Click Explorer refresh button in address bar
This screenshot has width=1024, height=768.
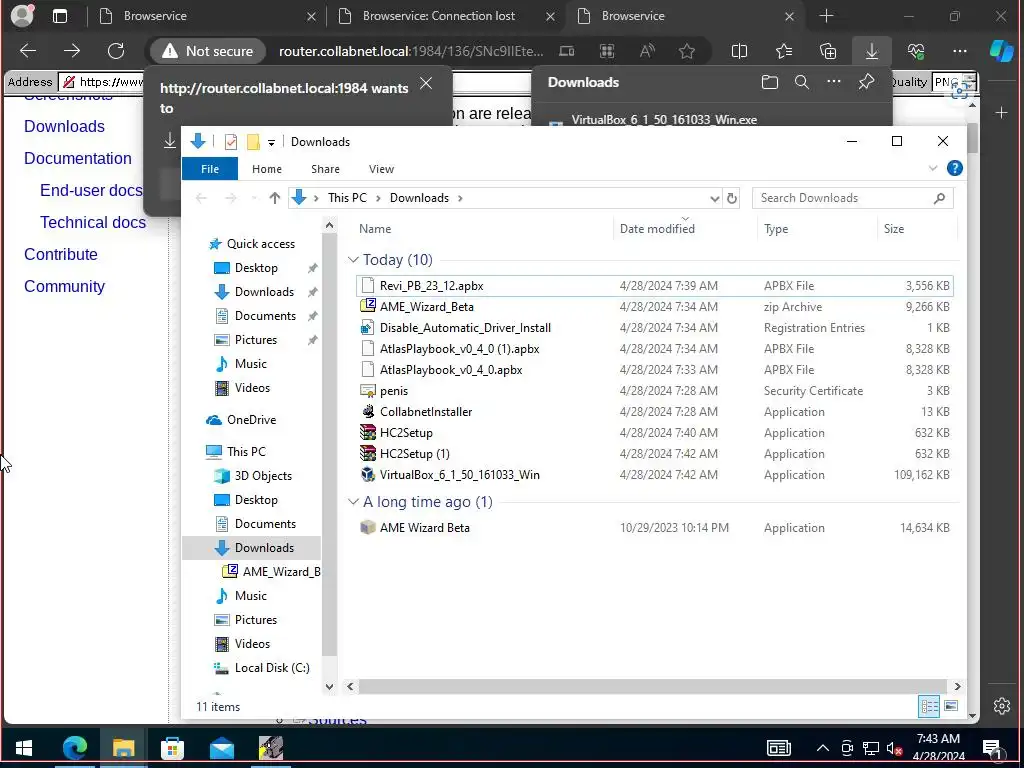click(732, 198)
